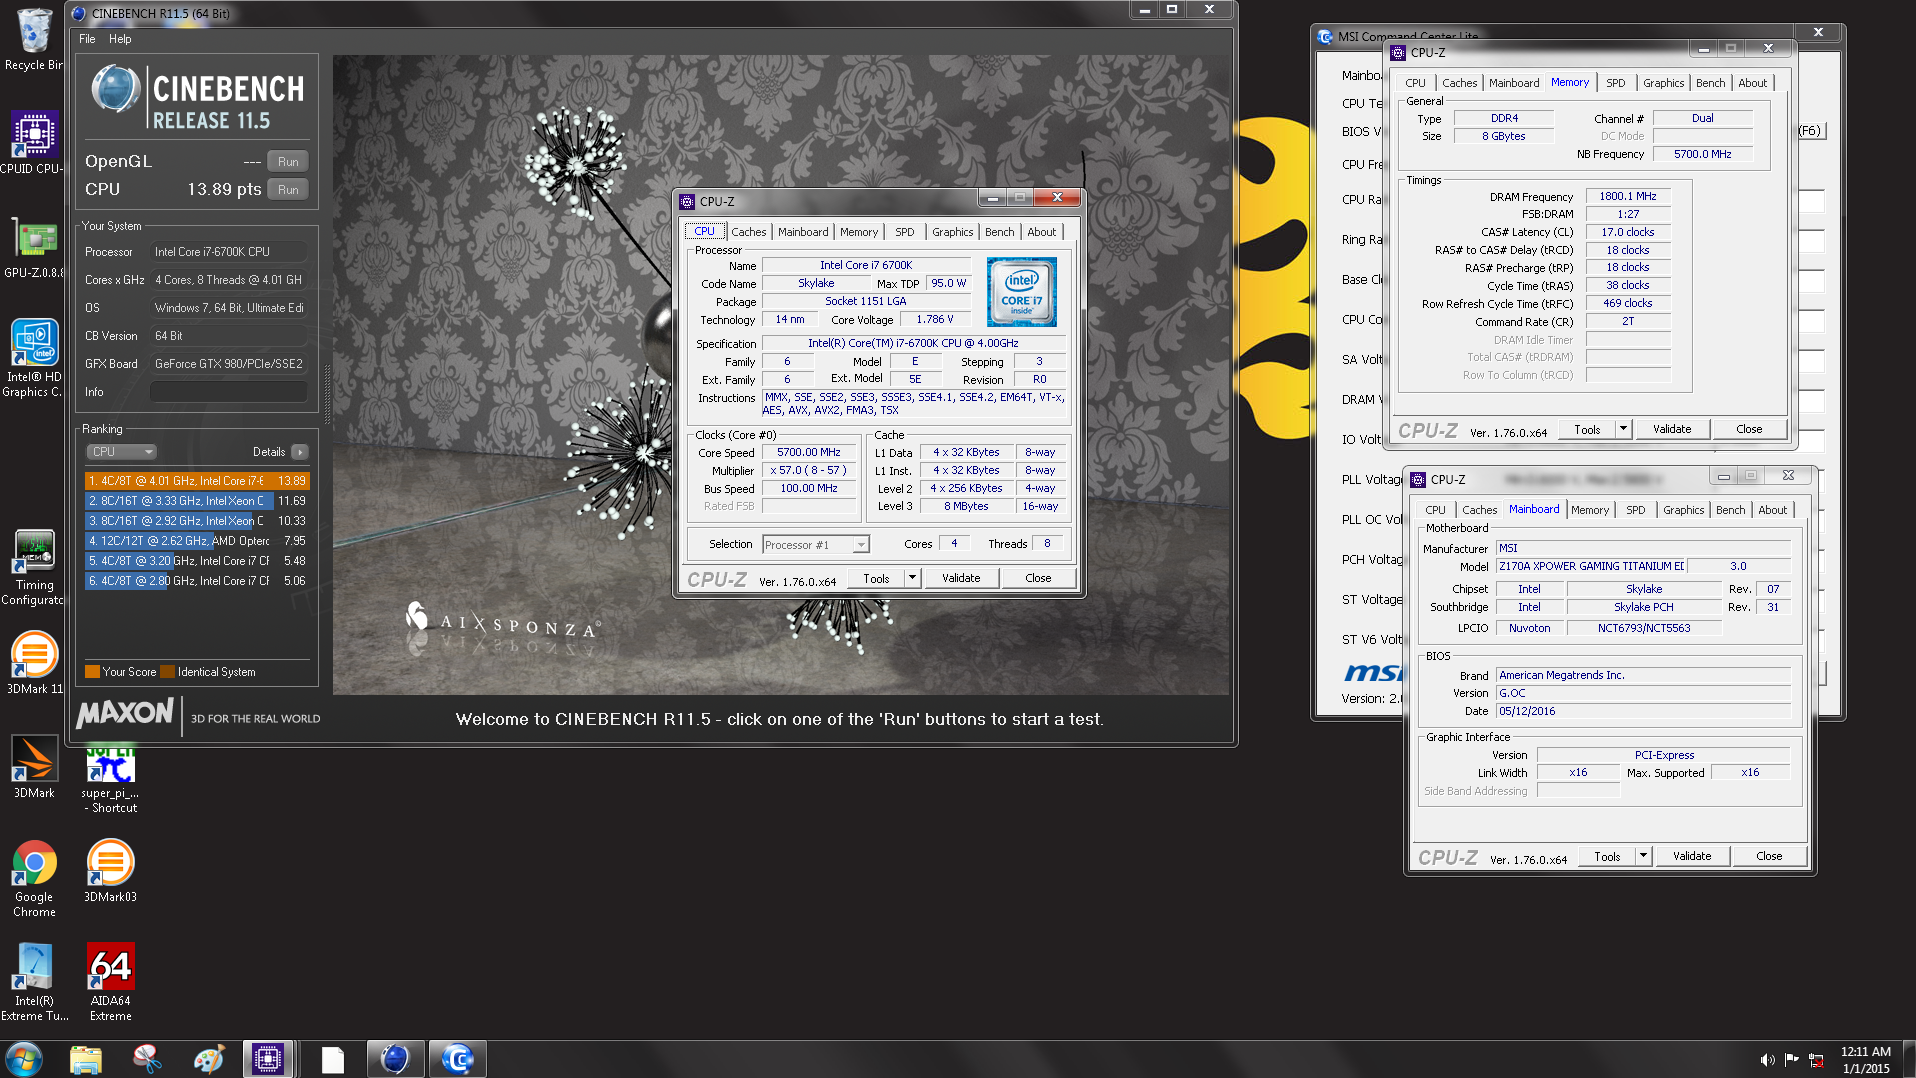
Task: Switch to CPU tab in Mainboard CPU-Z window
Action: click(1435, 510)
